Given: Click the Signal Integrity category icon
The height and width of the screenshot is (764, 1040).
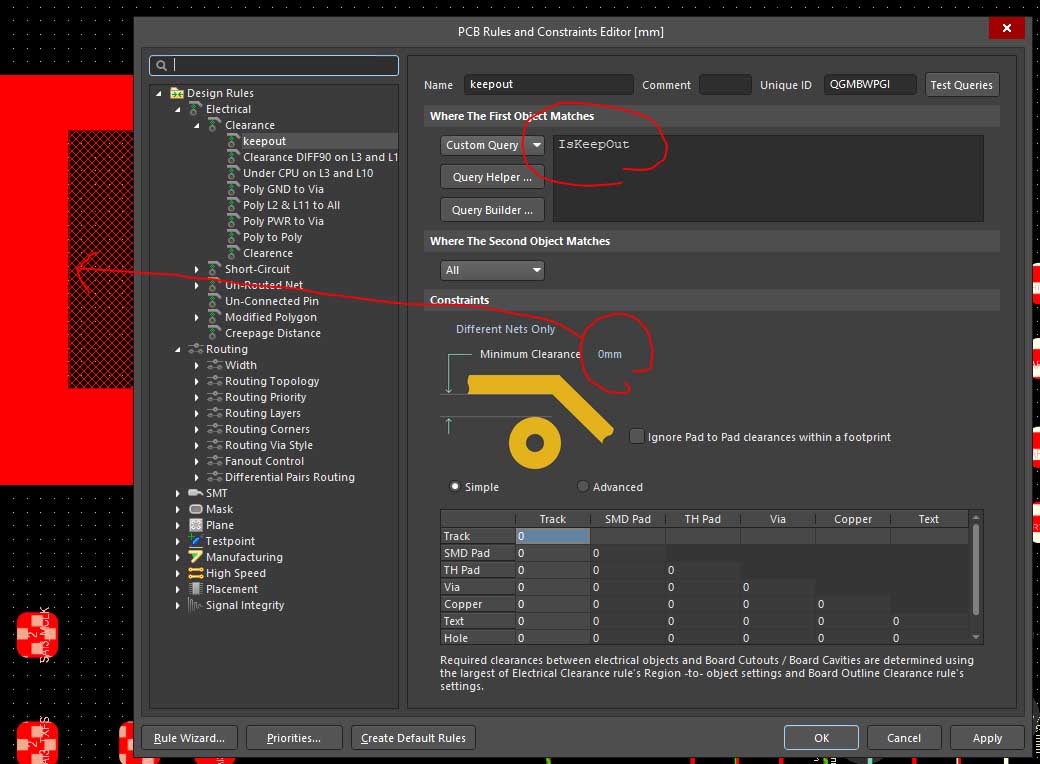Looking at the screenshot, I should click(196, 605).
